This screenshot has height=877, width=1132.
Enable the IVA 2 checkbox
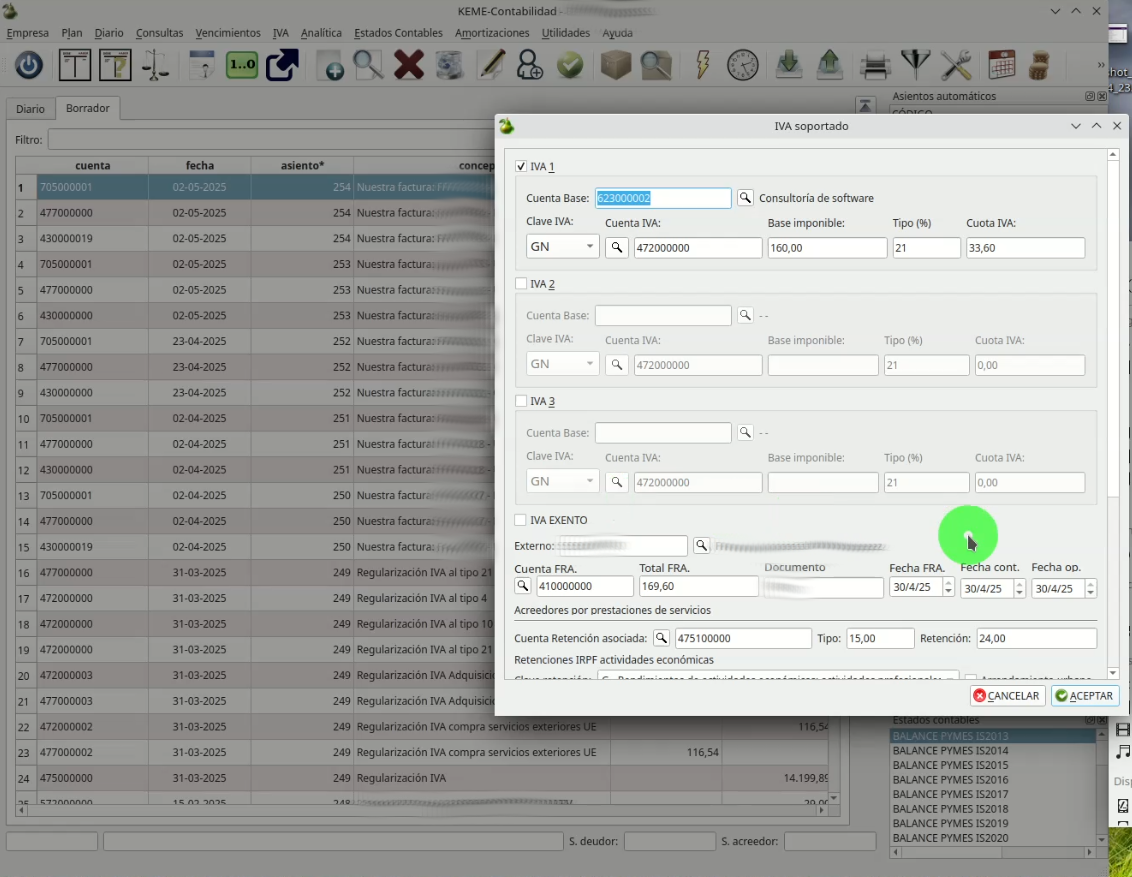[x=521, y=284]
